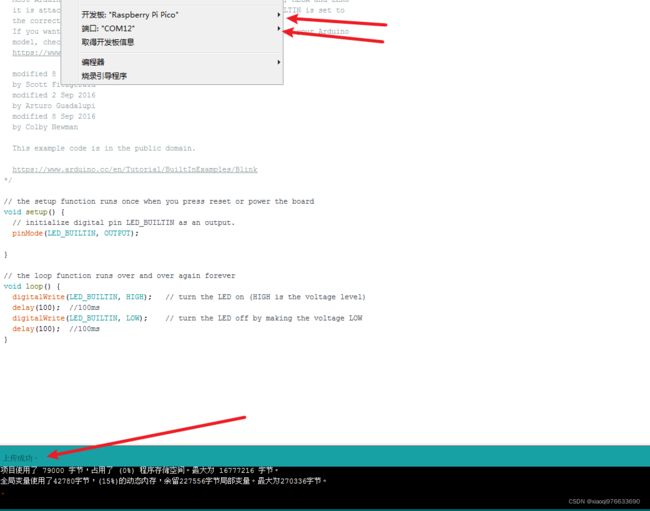Click the line "void loop() {"
The image size is (650, 511).
(32, 286)
